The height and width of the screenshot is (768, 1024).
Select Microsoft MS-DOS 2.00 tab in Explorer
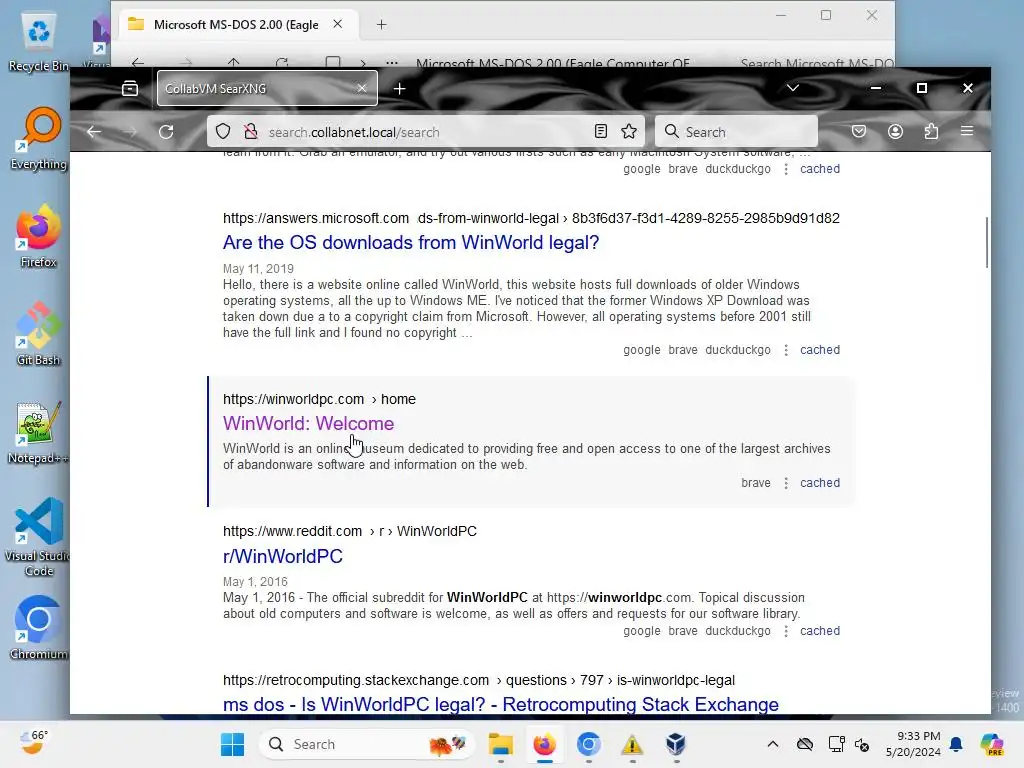[235, 25]
